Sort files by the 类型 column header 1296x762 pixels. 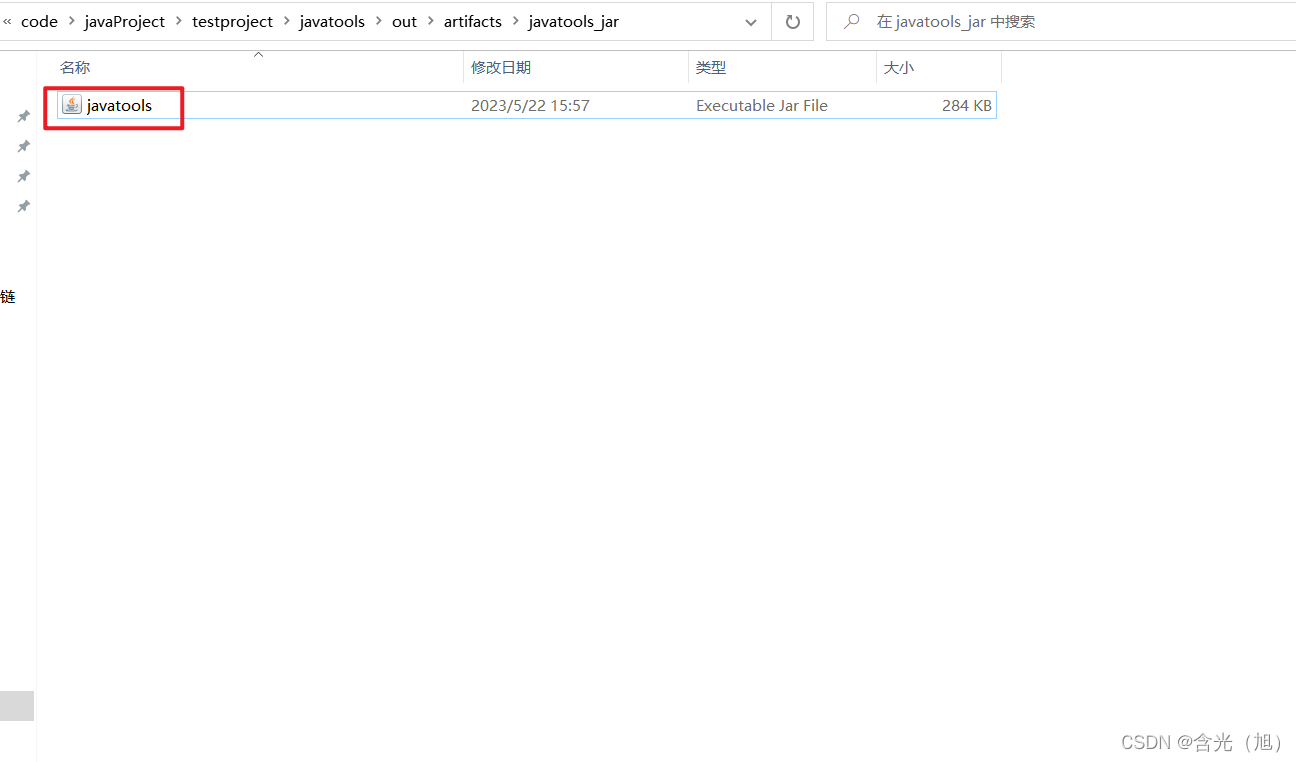[x=711, y=67]
